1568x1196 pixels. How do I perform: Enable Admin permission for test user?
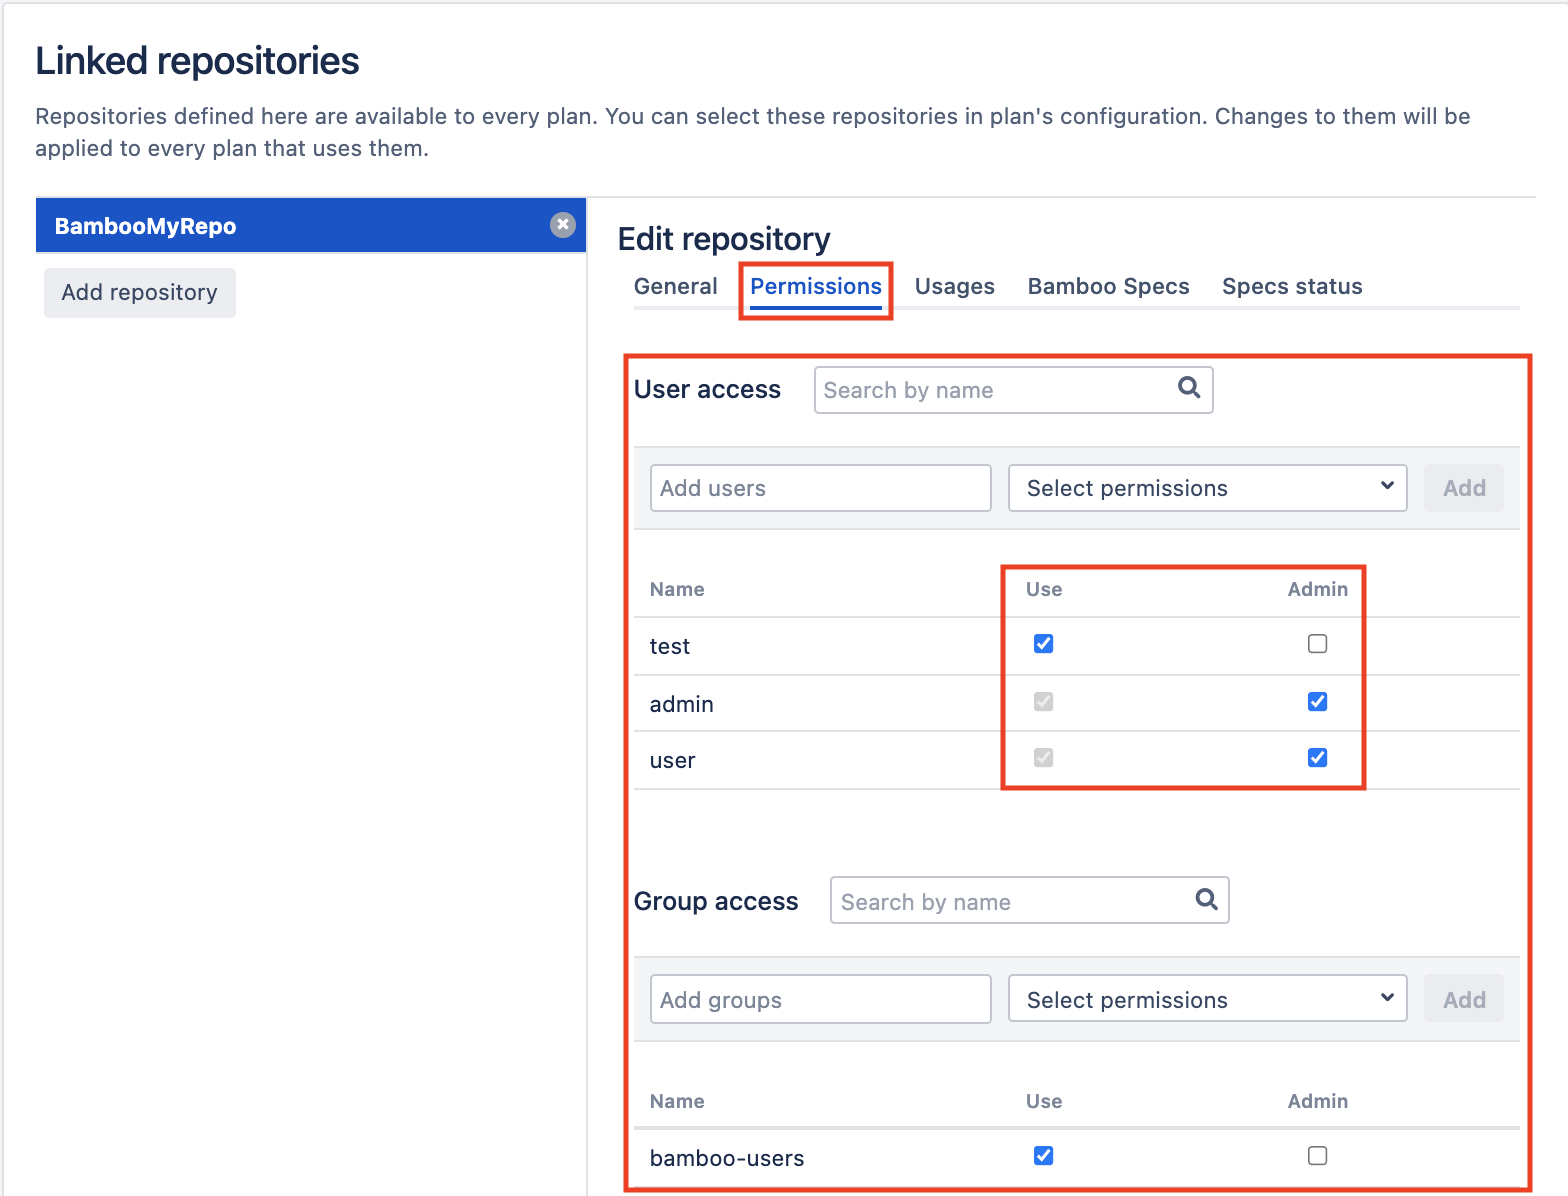point(1317,643)
